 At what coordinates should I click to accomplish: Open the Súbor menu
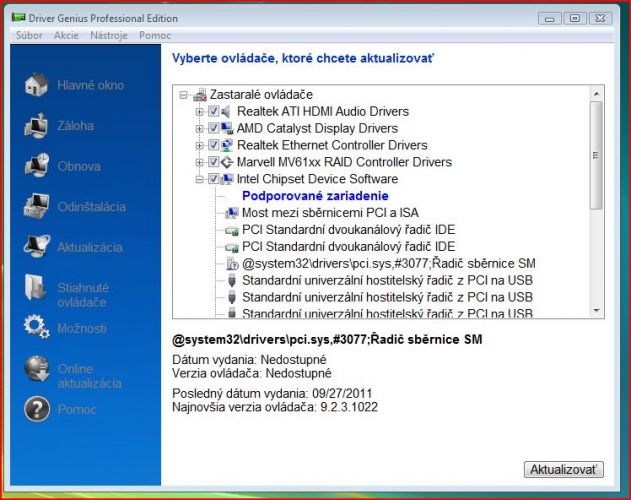click(x=29, y=35)
